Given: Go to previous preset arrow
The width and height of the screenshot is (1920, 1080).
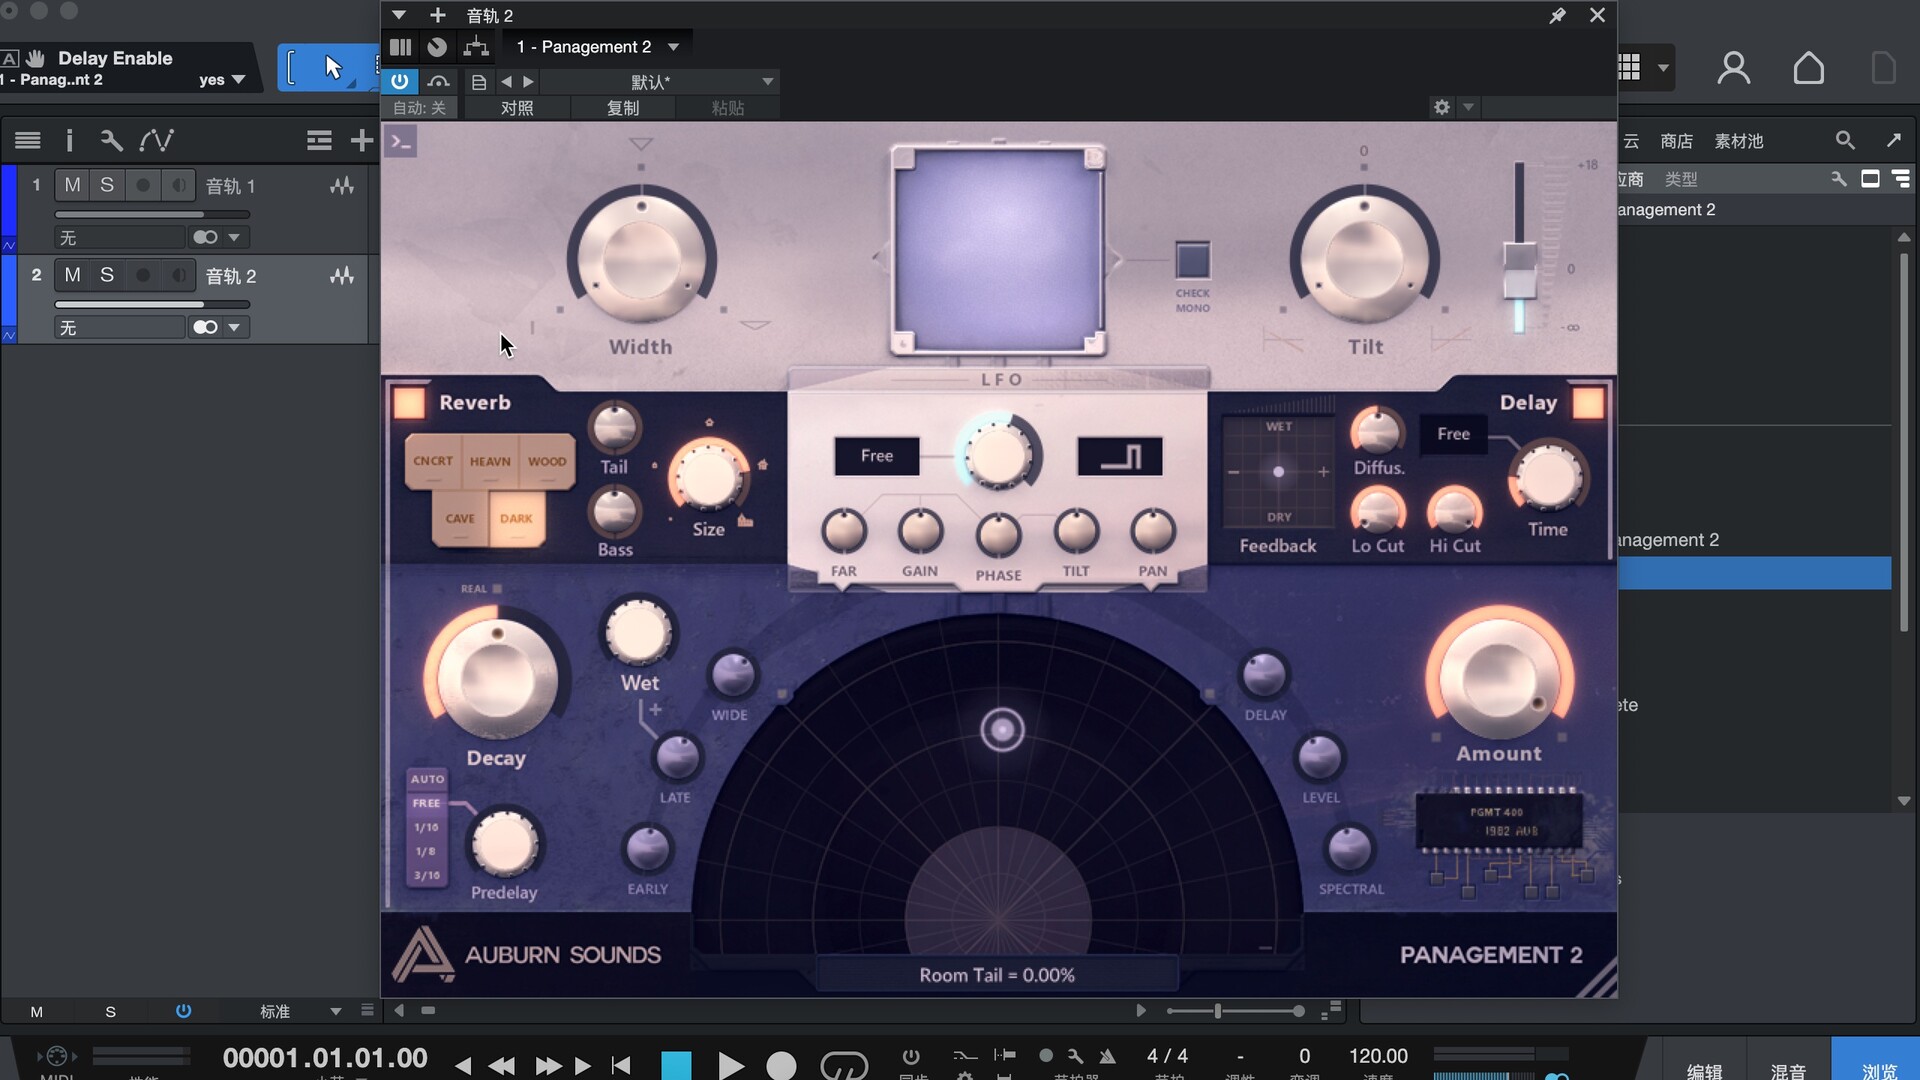Looking at the screenshot, I should 506,82.
